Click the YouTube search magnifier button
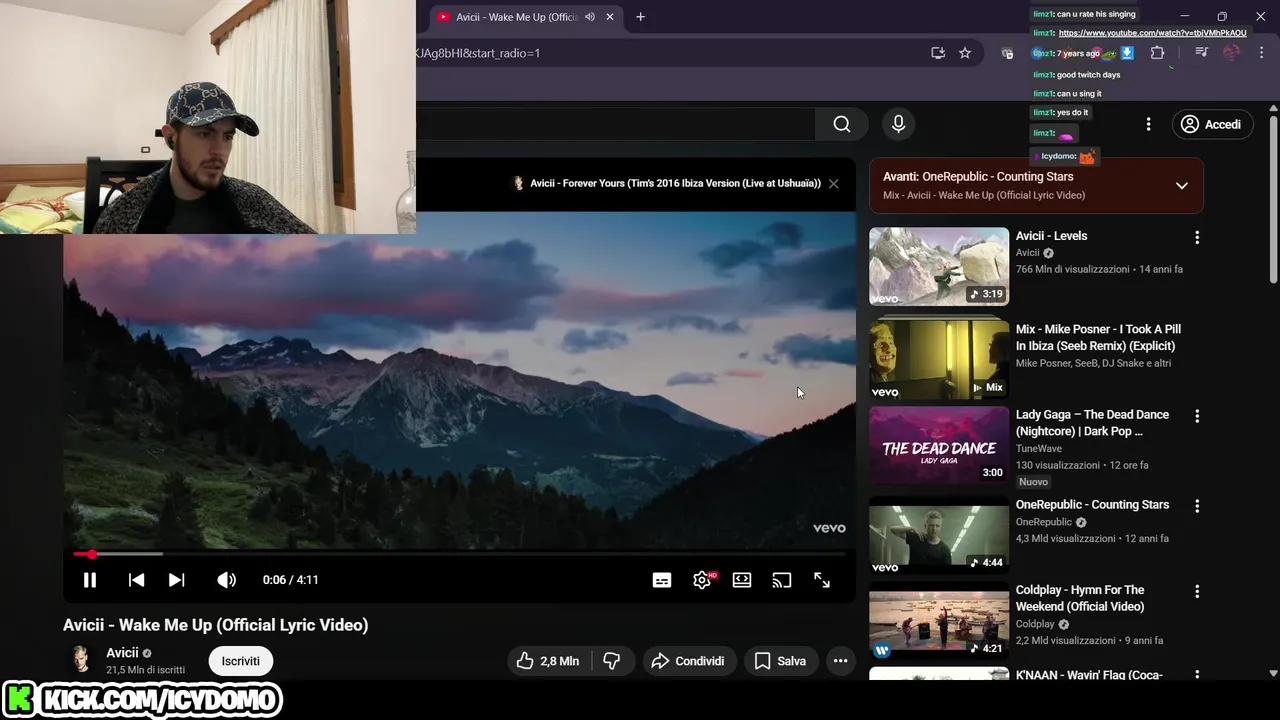 [842, 124]
